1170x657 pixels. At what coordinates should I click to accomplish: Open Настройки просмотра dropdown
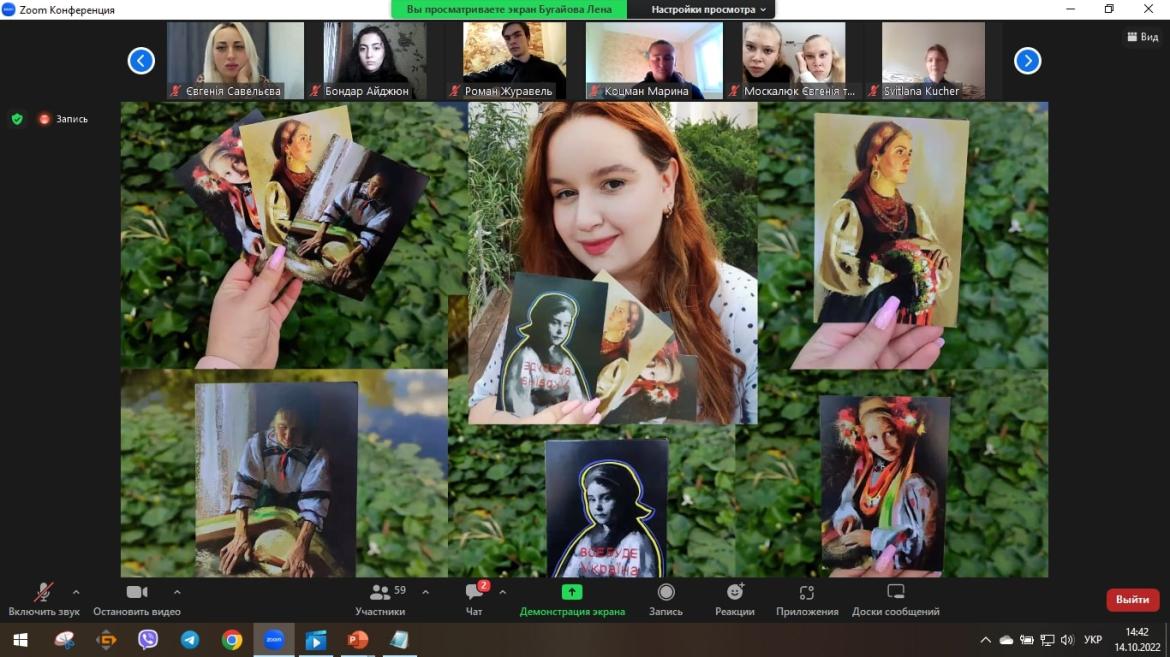pos(709,9)
